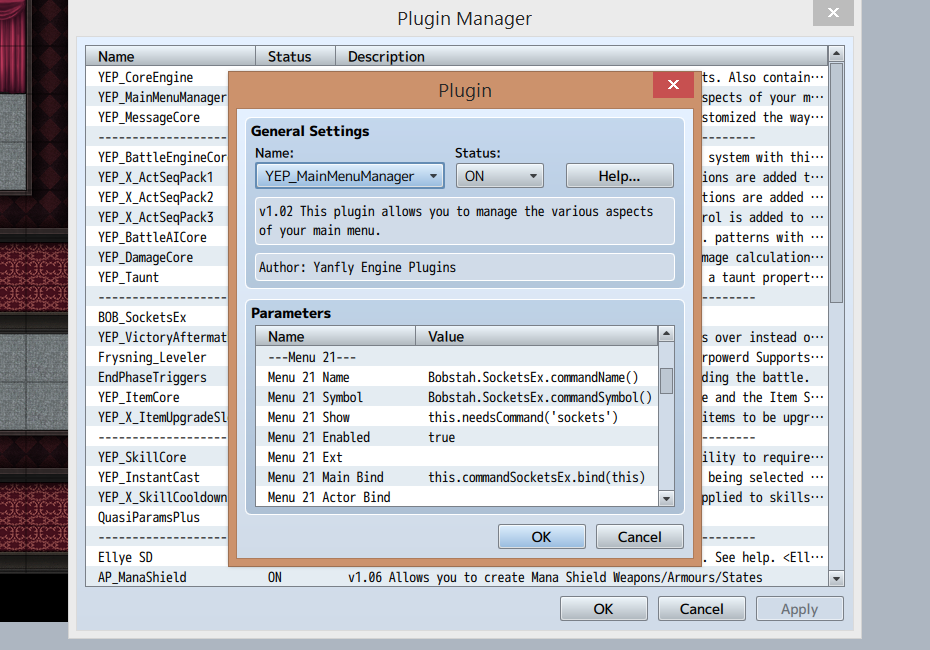Select QuasiParamsPlus in plugin list

149,517
